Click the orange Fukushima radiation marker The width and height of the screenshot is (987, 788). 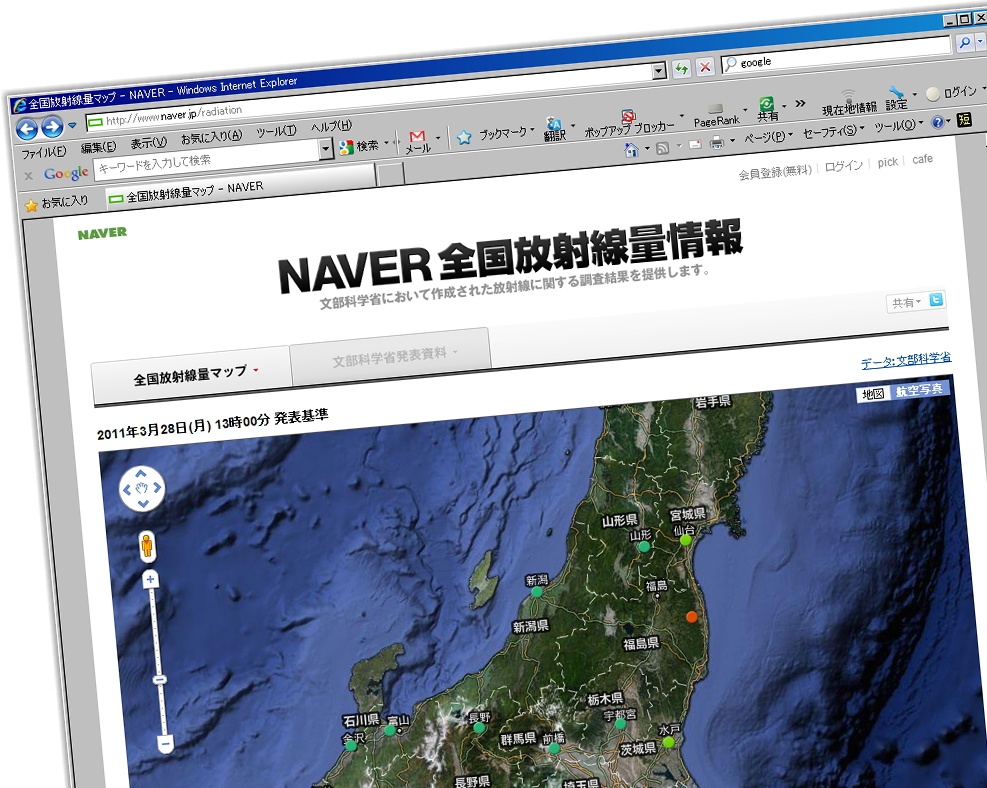[x=691, y=617]
